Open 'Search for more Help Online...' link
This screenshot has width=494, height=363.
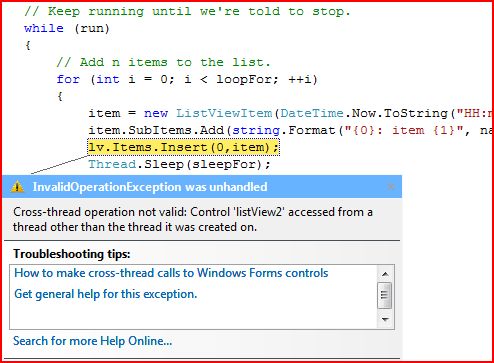pyautogui.click(x=92, y=341)
